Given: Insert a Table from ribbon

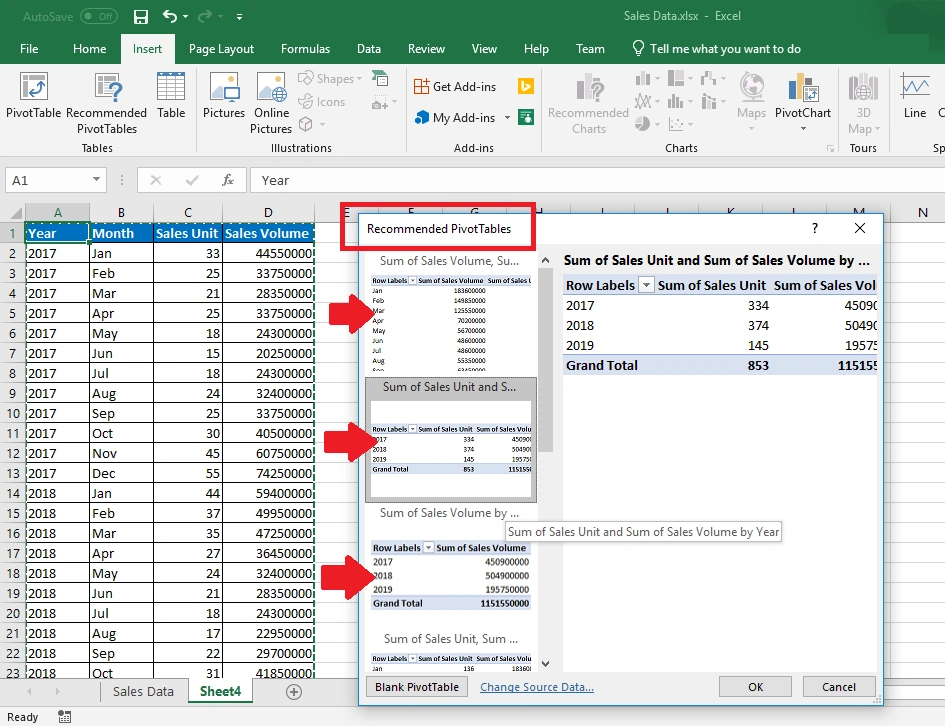Looking at the screenshot, I should (x=171, y=95).
